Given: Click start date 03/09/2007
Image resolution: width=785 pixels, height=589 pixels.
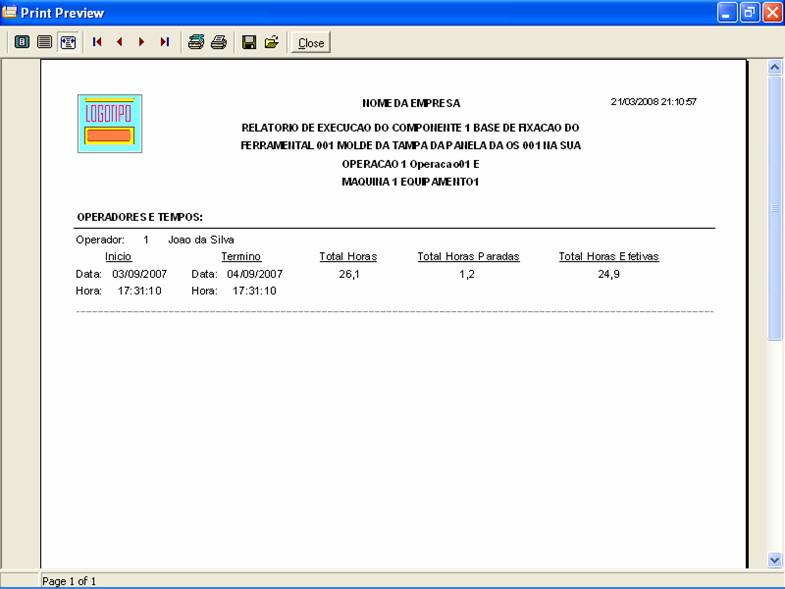Looking at the screenshot, I should tap(140, 274).
